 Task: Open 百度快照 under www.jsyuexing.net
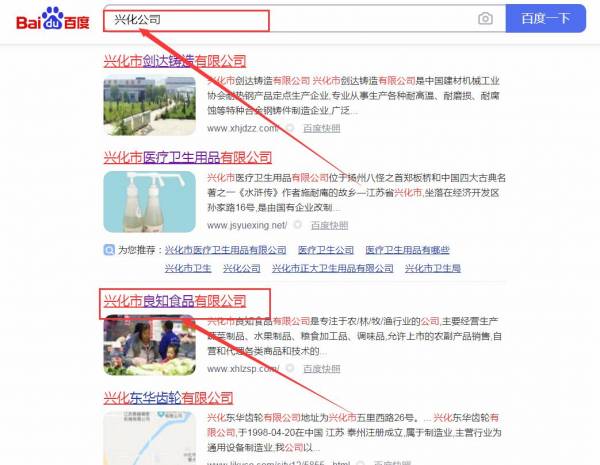(329, 225)
